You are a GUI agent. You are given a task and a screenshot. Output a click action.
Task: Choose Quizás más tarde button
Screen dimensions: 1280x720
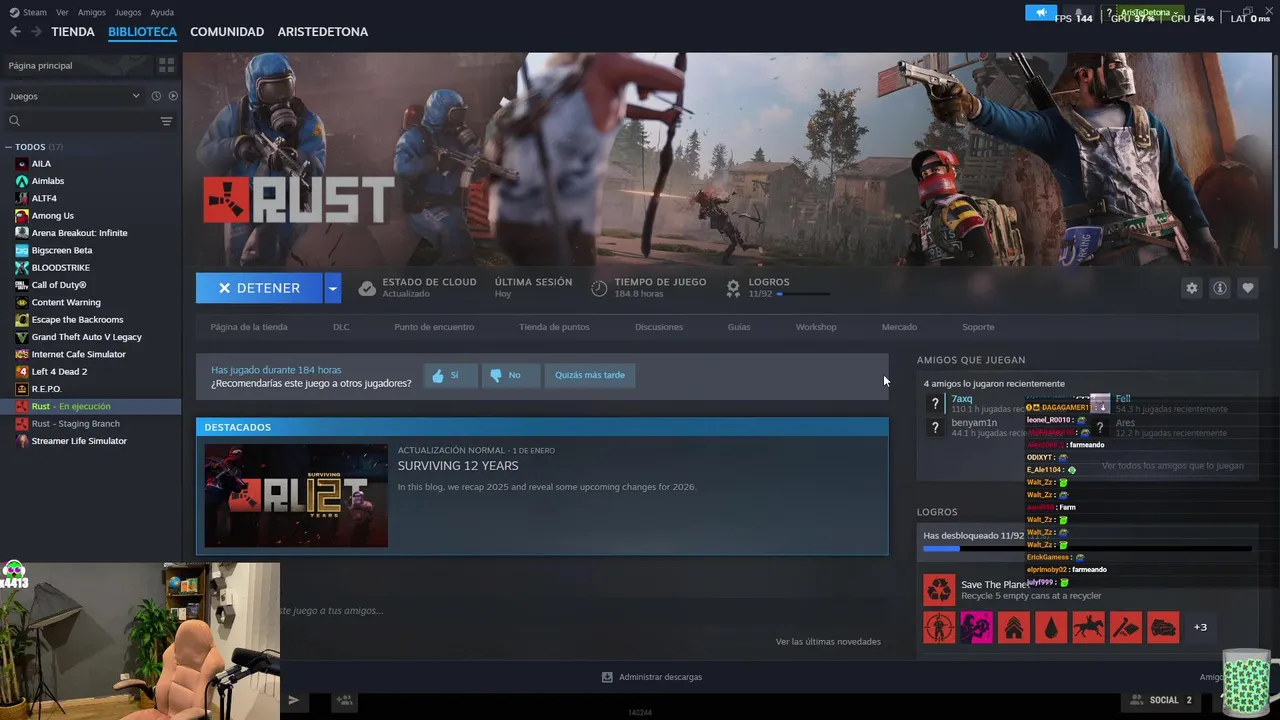pyautogui.click(x=590, y=375)
